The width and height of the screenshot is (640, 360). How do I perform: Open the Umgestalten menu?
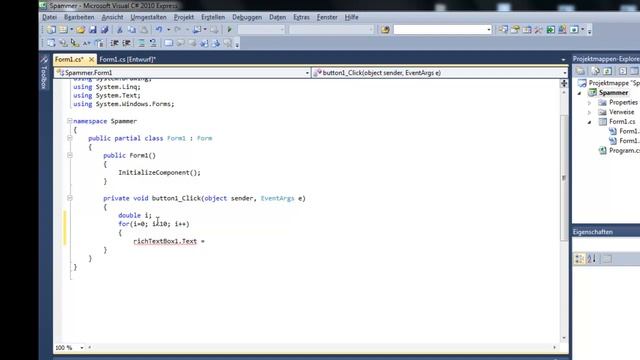pos(149,17)
